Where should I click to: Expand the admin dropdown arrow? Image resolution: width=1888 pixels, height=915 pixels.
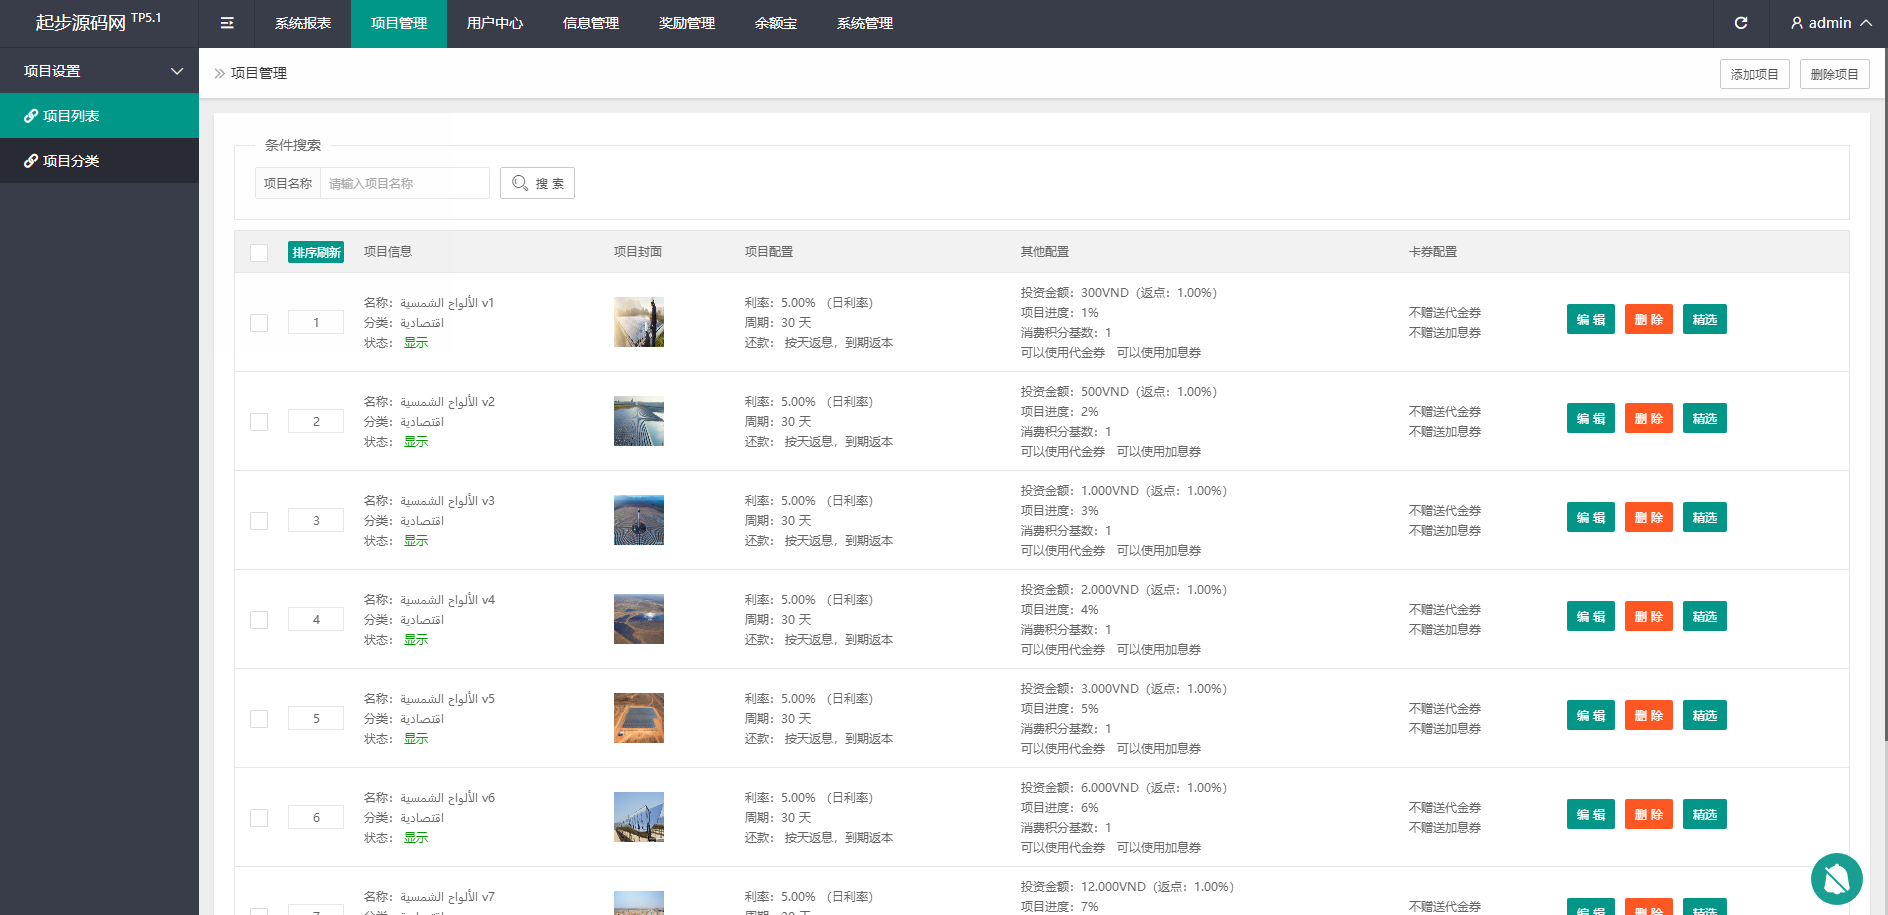tap(1866, 23)
